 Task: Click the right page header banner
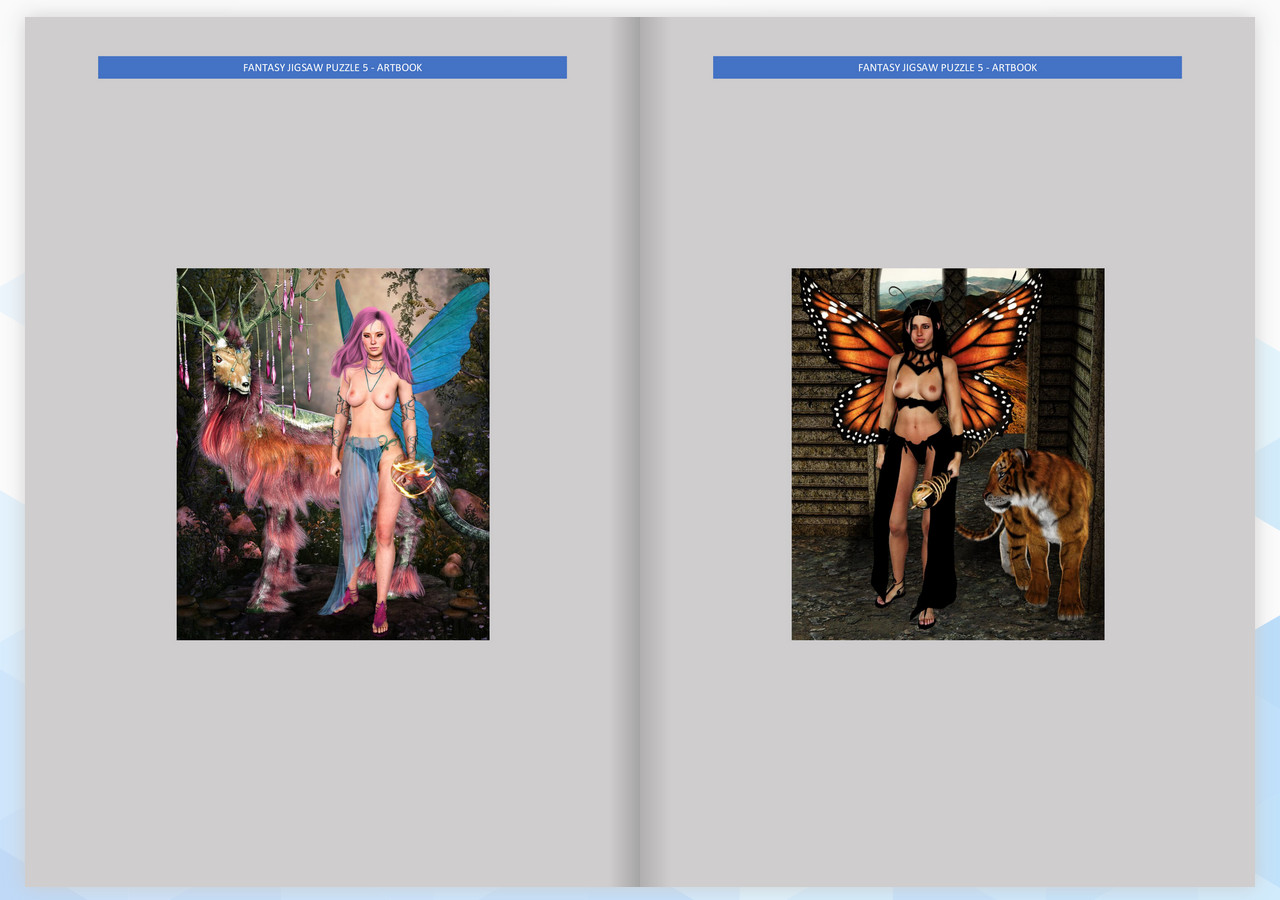[x=947, y=67]
